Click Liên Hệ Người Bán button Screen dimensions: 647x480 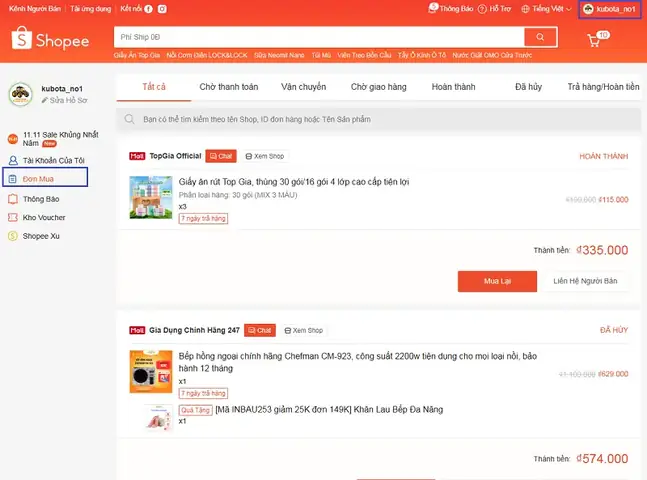click(x=585, y=281)
